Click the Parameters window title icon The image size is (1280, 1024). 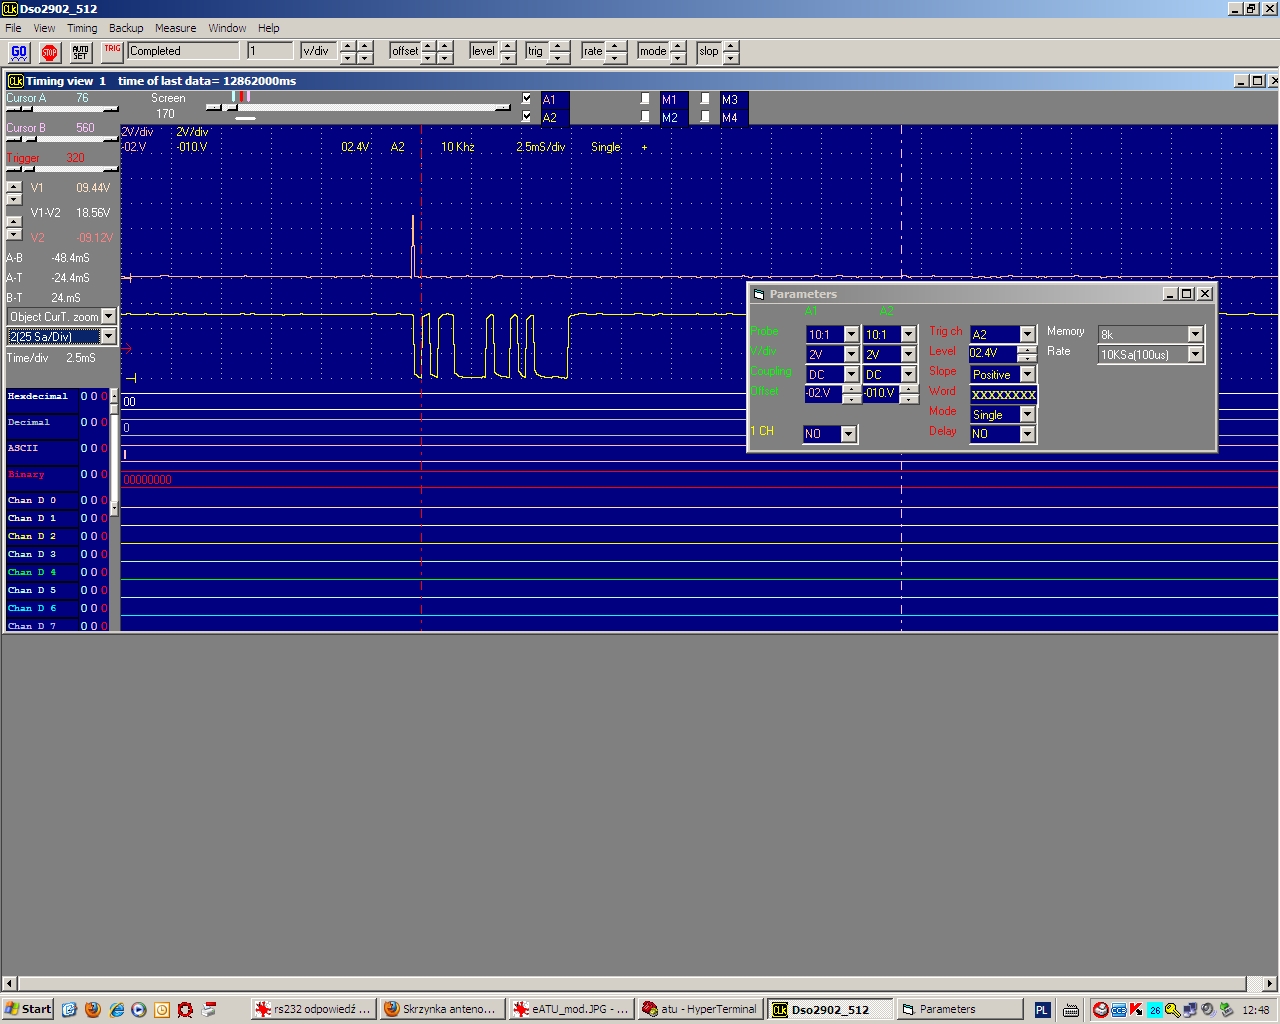click(759, 294)
